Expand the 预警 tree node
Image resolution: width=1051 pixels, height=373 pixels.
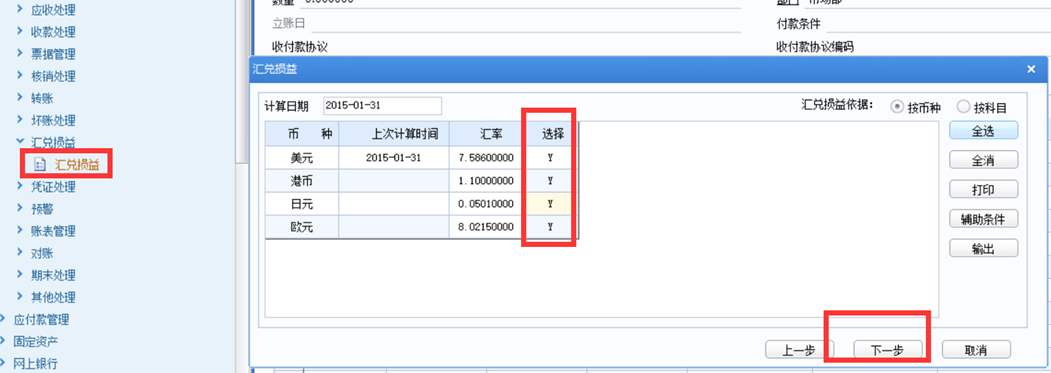tap(21, 209)
